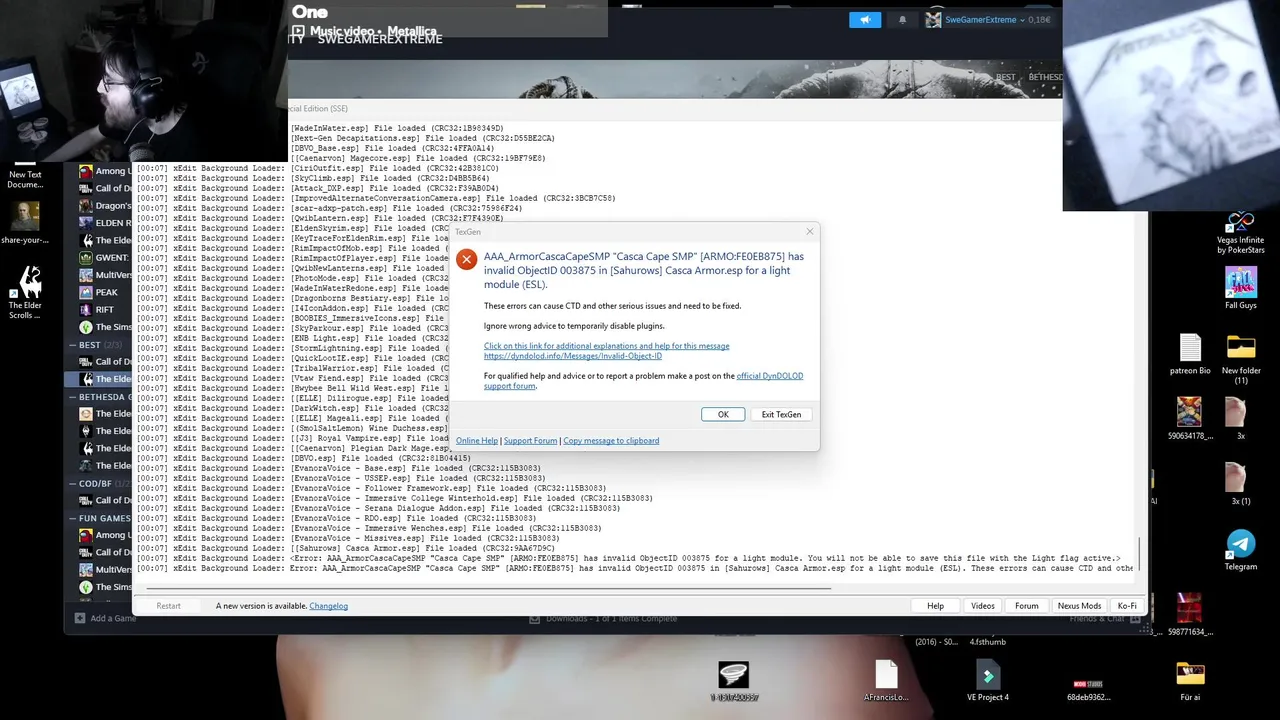
Task: Open the official DynDOLOD support forum link
Action: [x=643, y=381]
